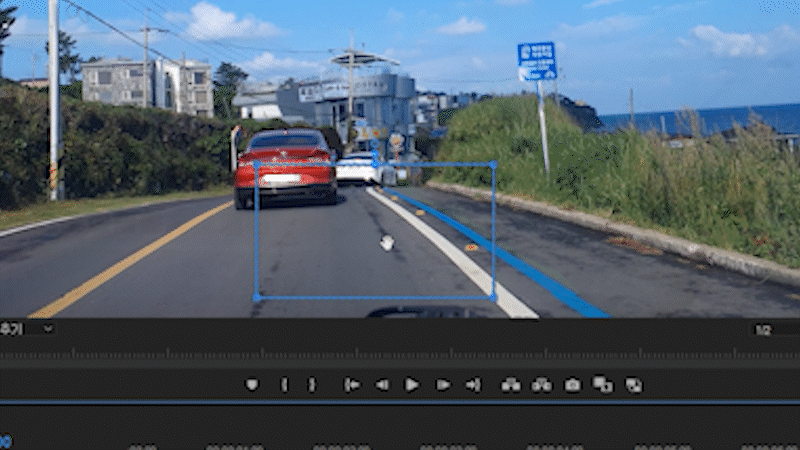Select the mask's top-left corner vertex

click(x=257, y=164)
